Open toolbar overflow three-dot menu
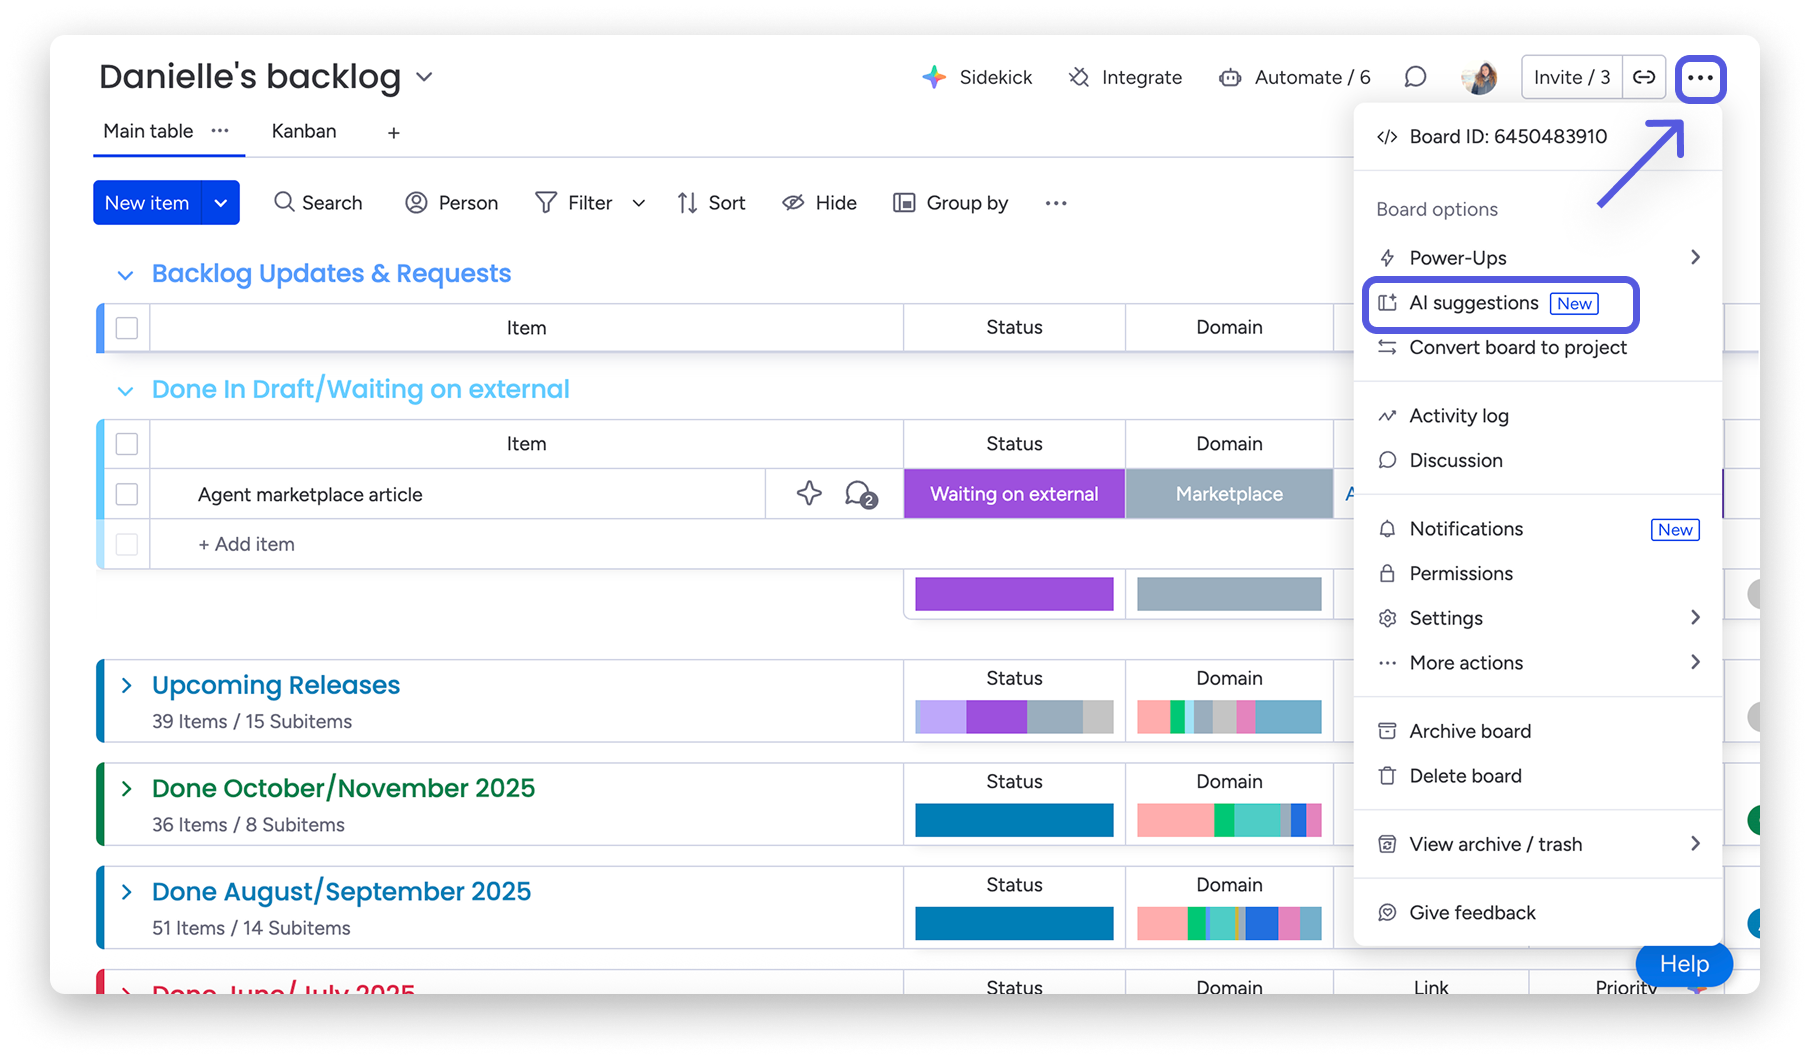The height and width of the screenshot is (1055, 1810). (1056, 203)
